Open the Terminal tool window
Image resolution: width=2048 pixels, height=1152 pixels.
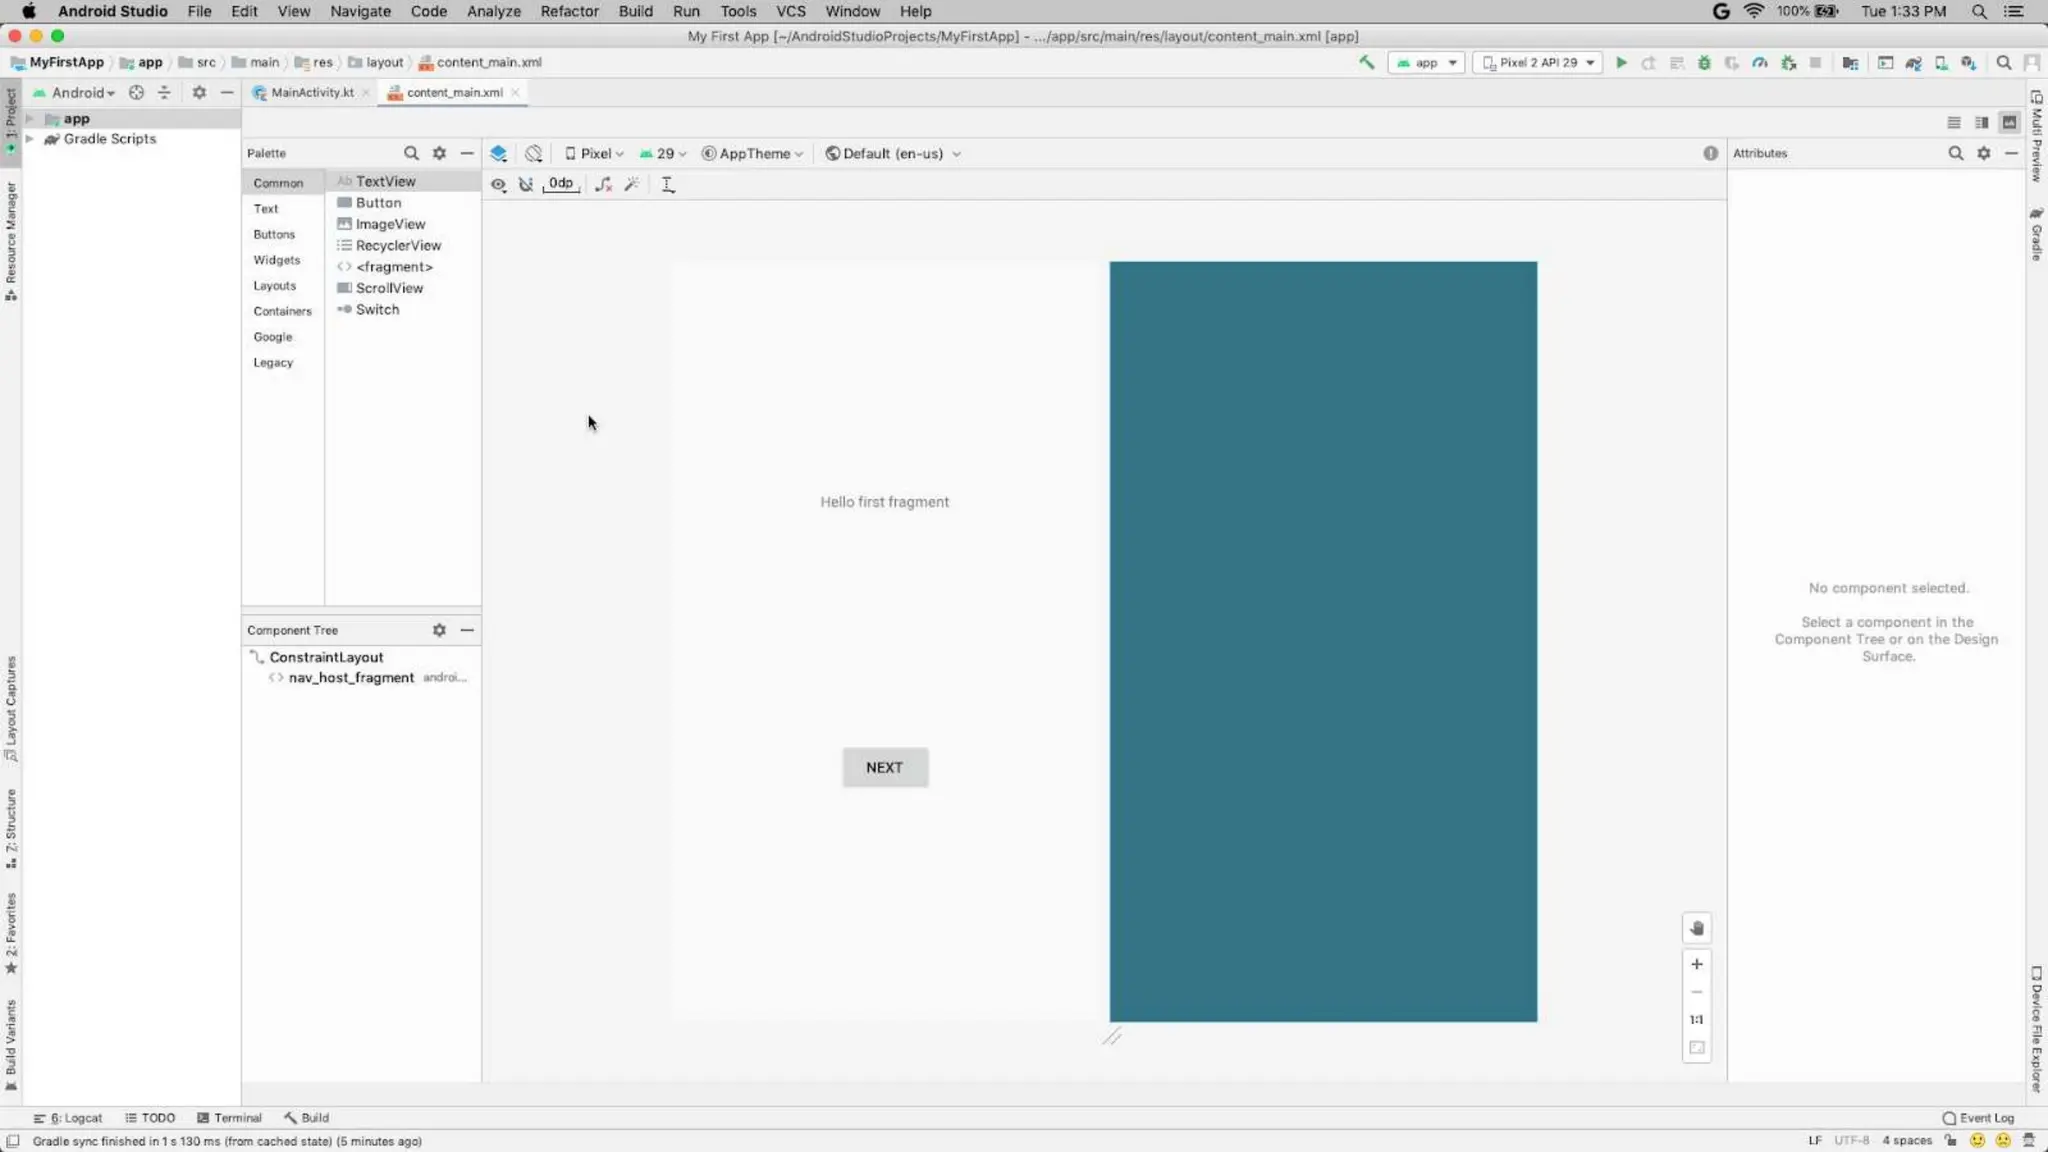click(x=229, y=1118)
